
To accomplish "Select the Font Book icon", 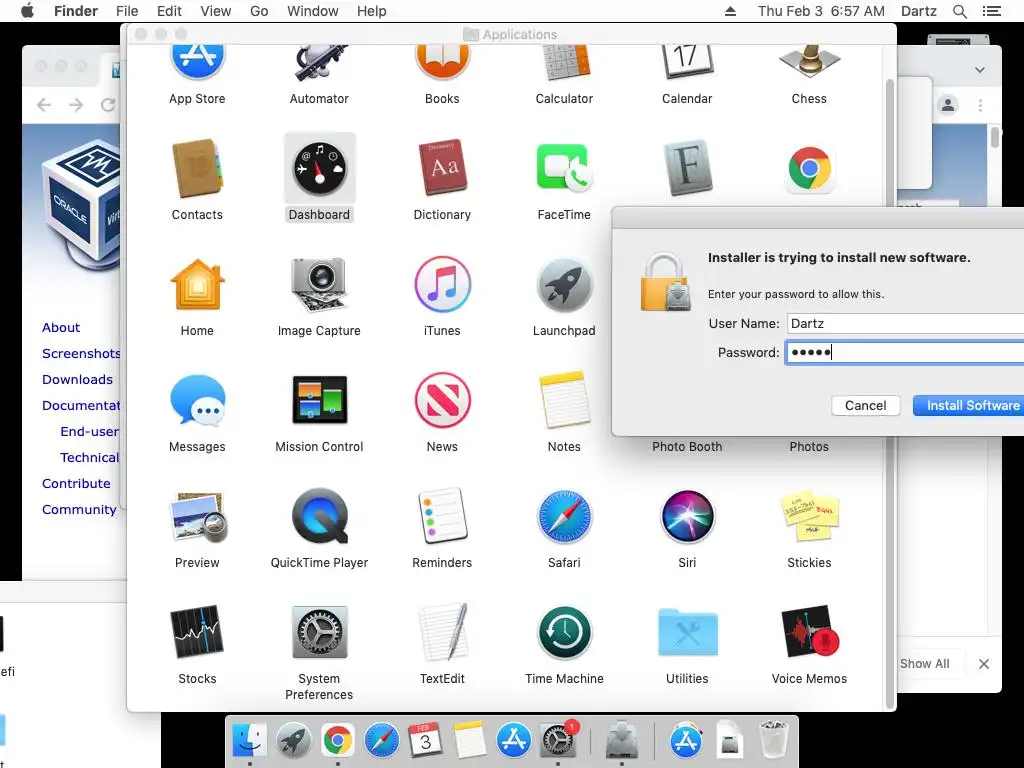I will click(x=687, y=167).
